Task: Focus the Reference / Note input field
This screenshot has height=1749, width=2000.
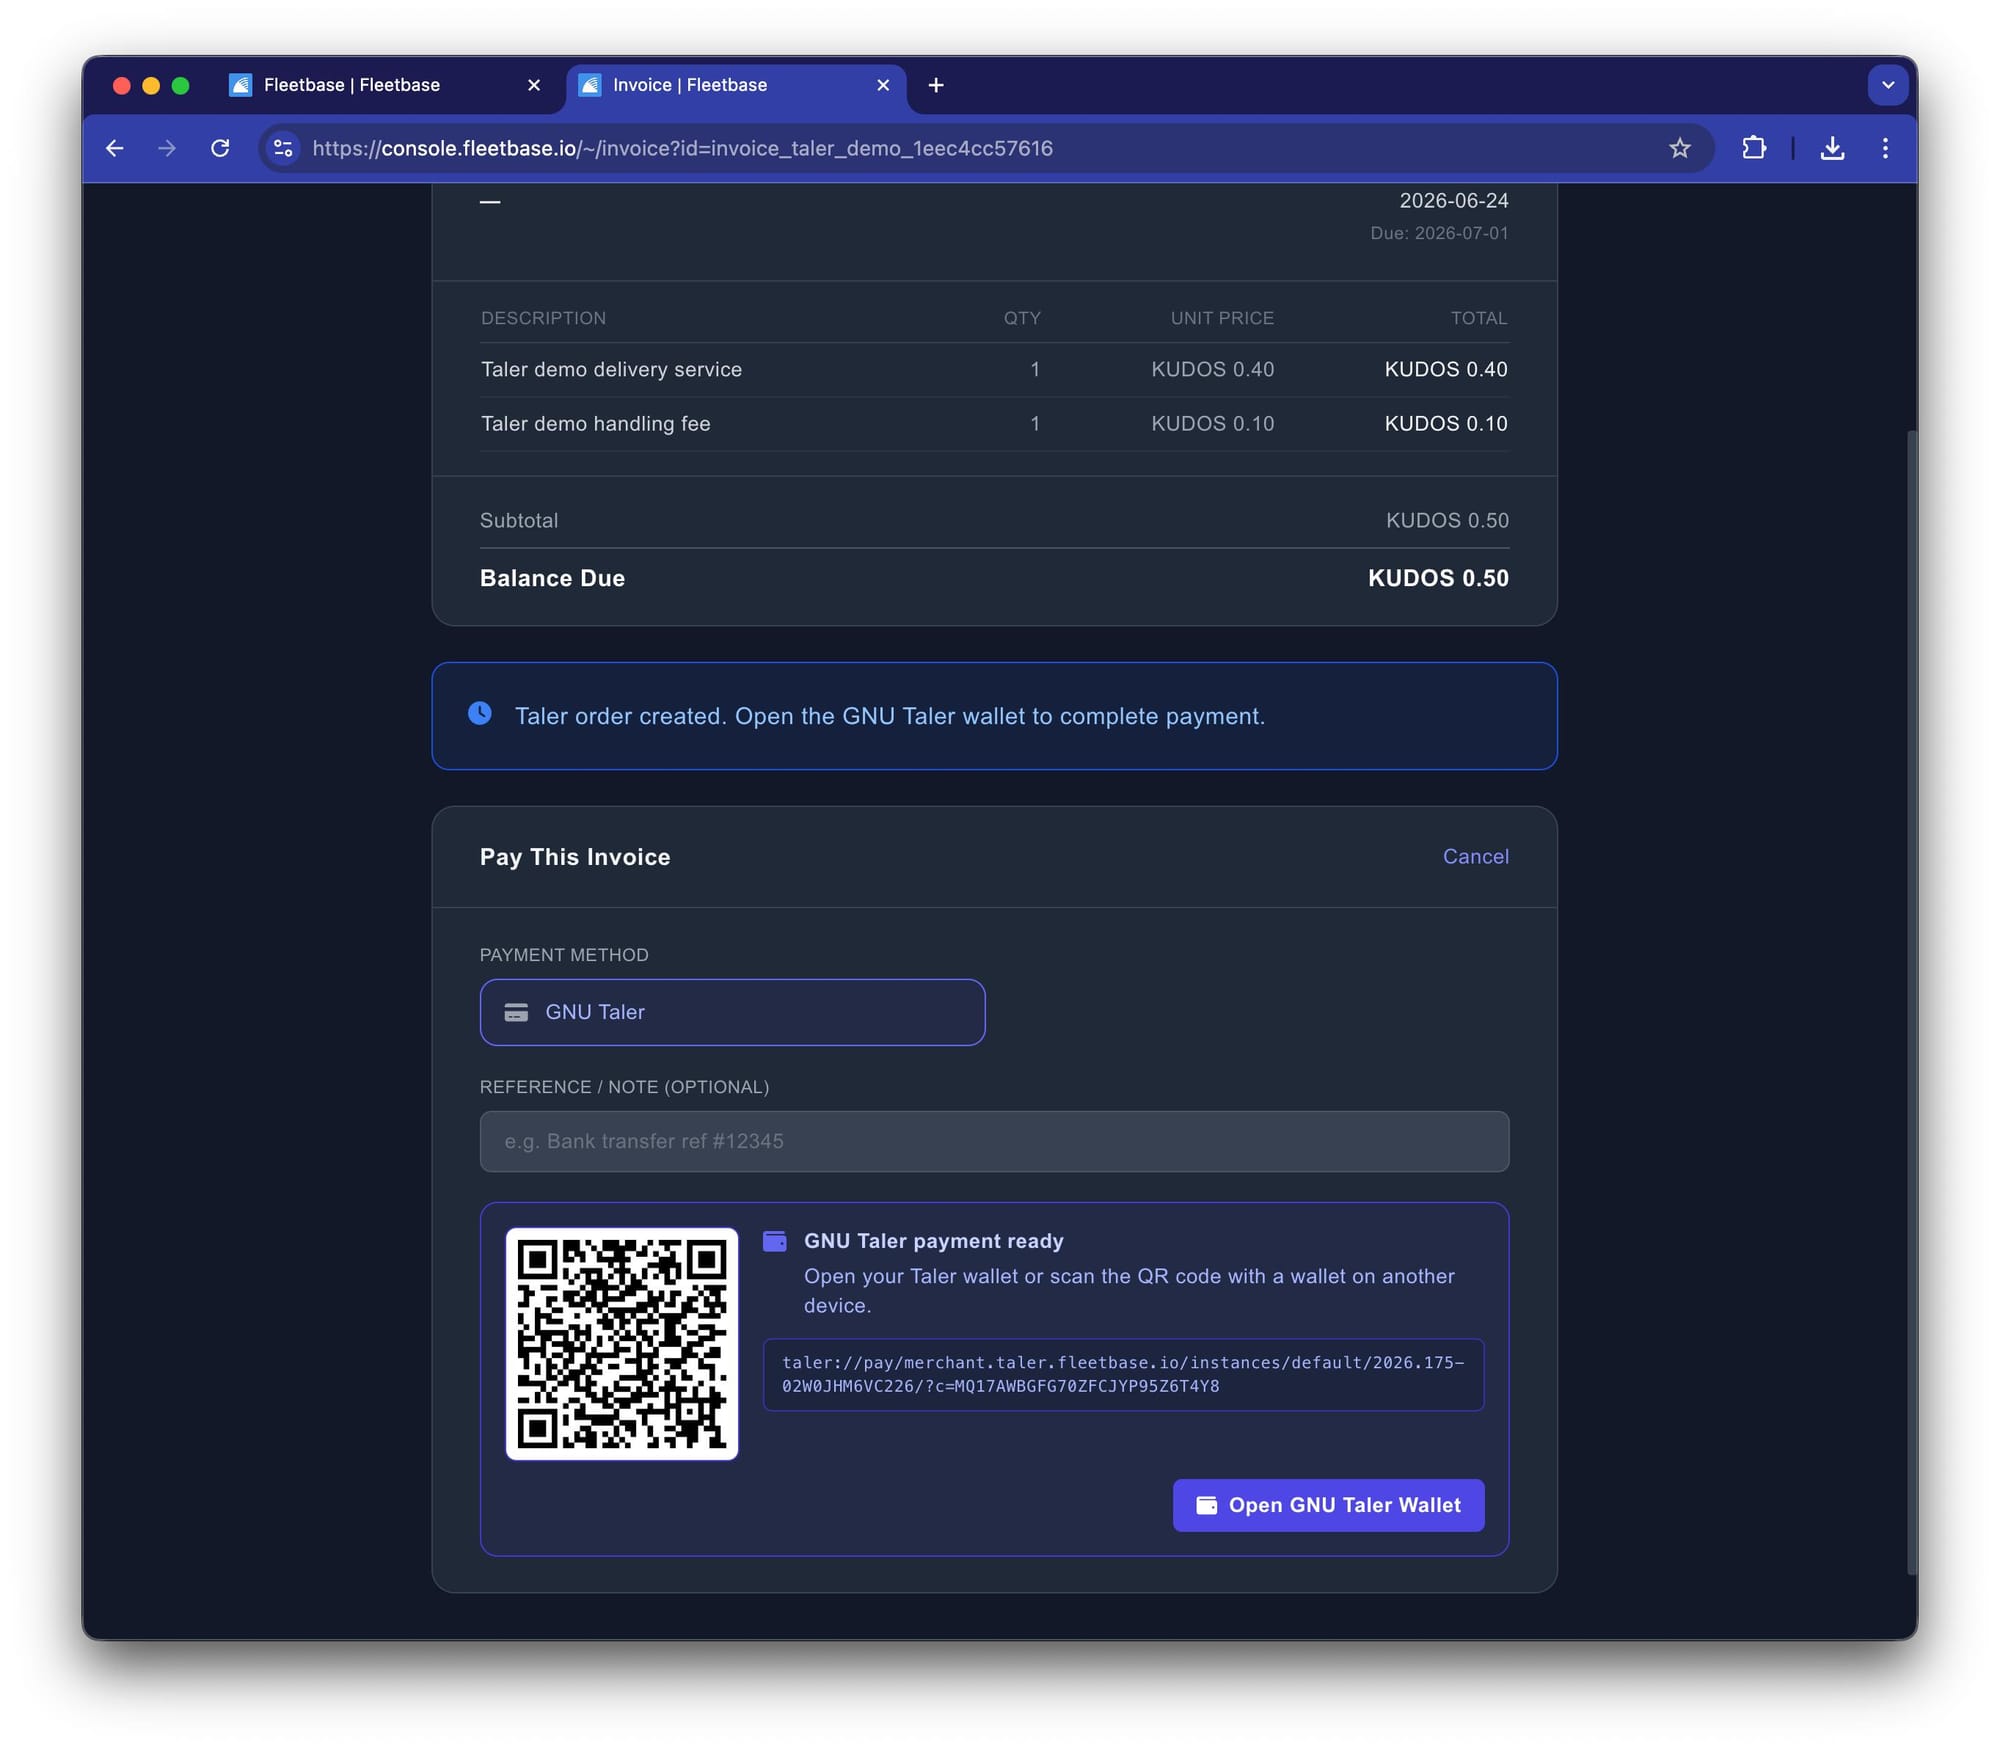Action: coord(994,1141)
